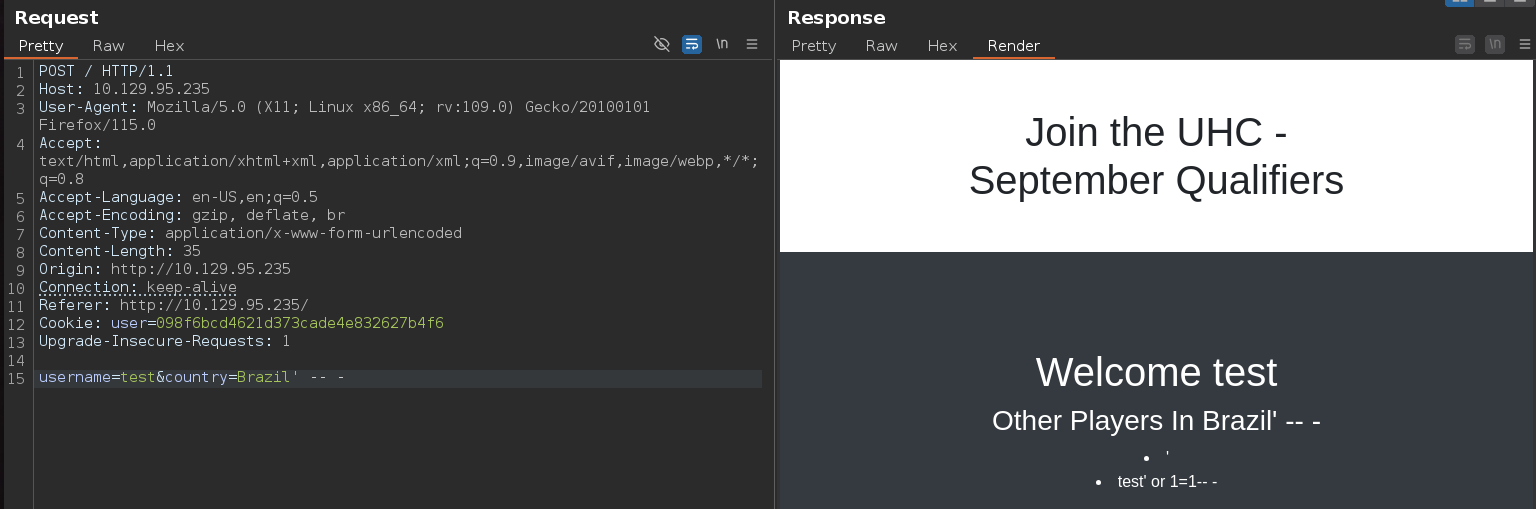Open the Response Raw tab
1536x509 pixels.
(x=881, y=45)
